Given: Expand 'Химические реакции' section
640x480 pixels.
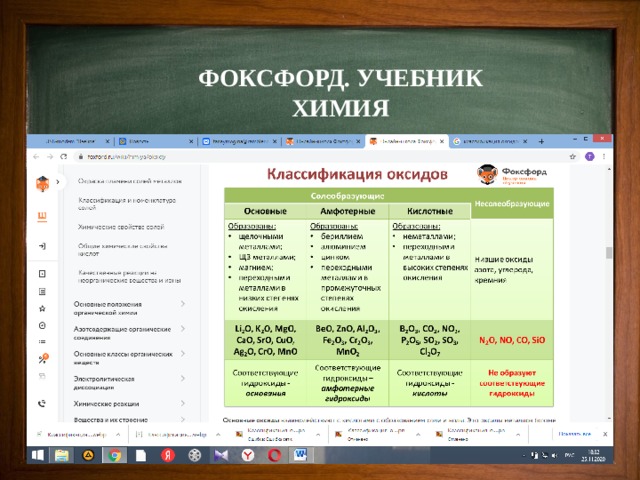Looking at the screenshot, I should (x=182, y=403).
